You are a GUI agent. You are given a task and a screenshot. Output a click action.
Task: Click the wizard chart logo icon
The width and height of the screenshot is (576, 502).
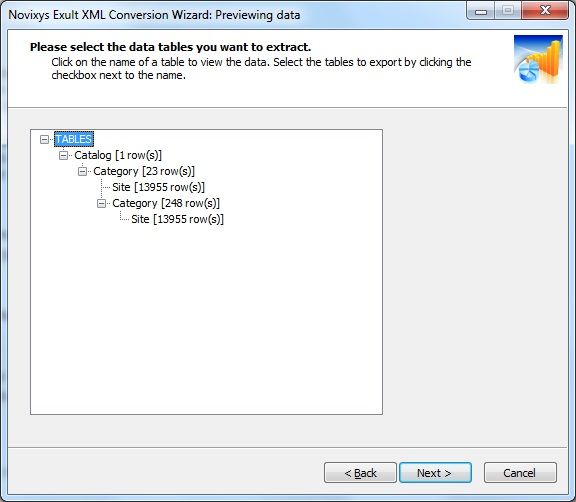click(x=538, y=59)
